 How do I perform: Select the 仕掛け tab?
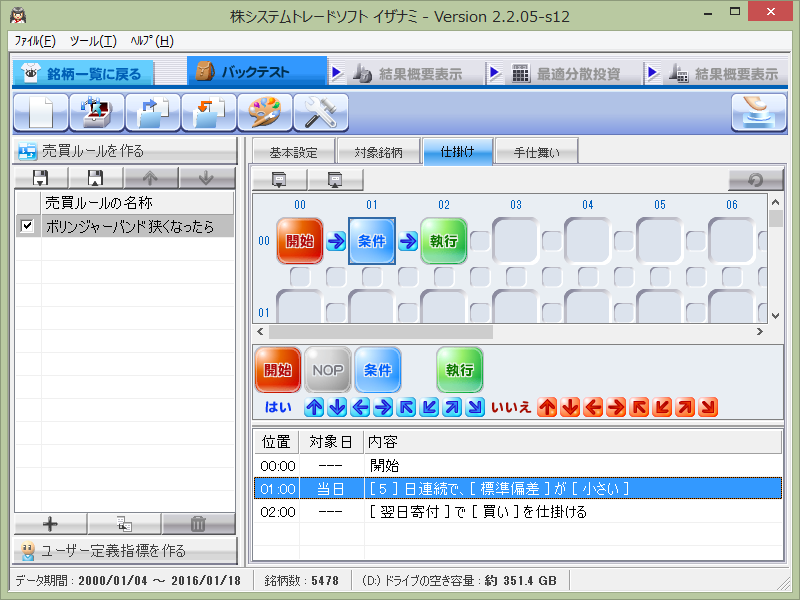(458, 151)
